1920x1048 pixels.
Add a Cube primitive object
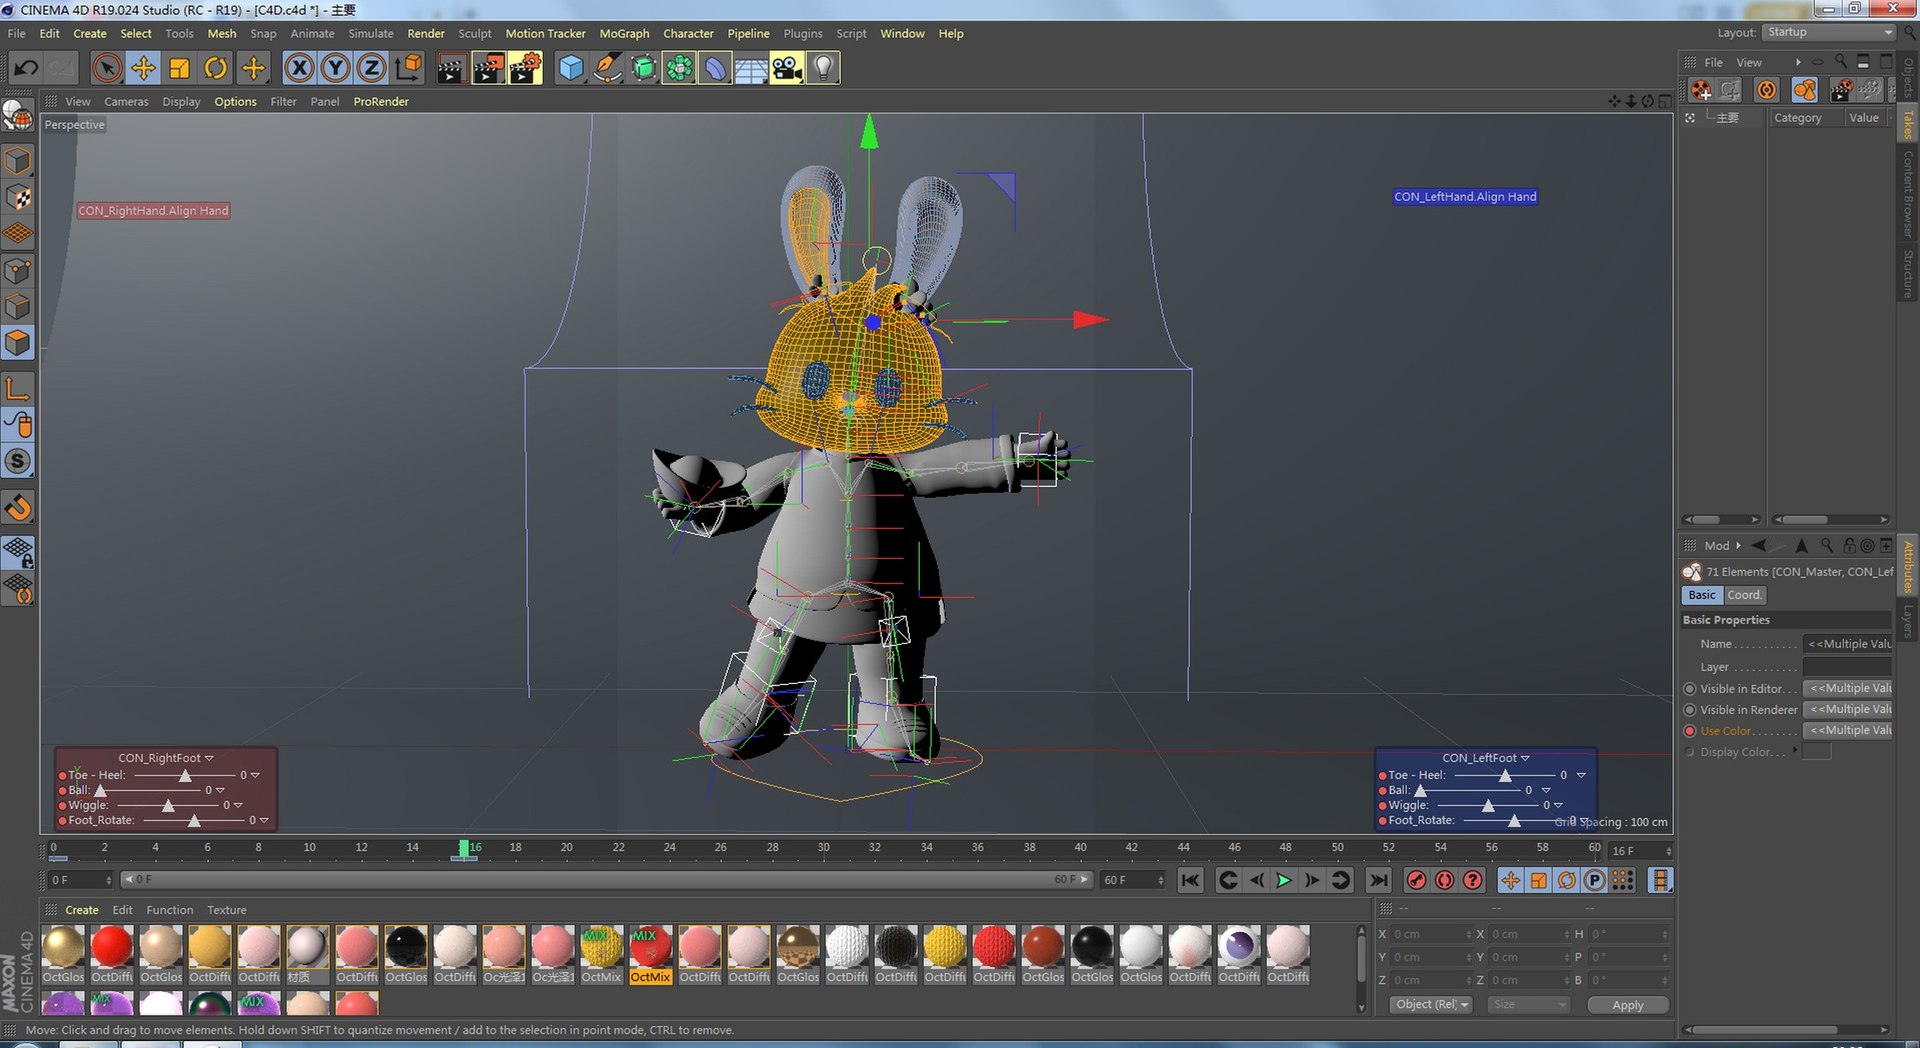570,68
